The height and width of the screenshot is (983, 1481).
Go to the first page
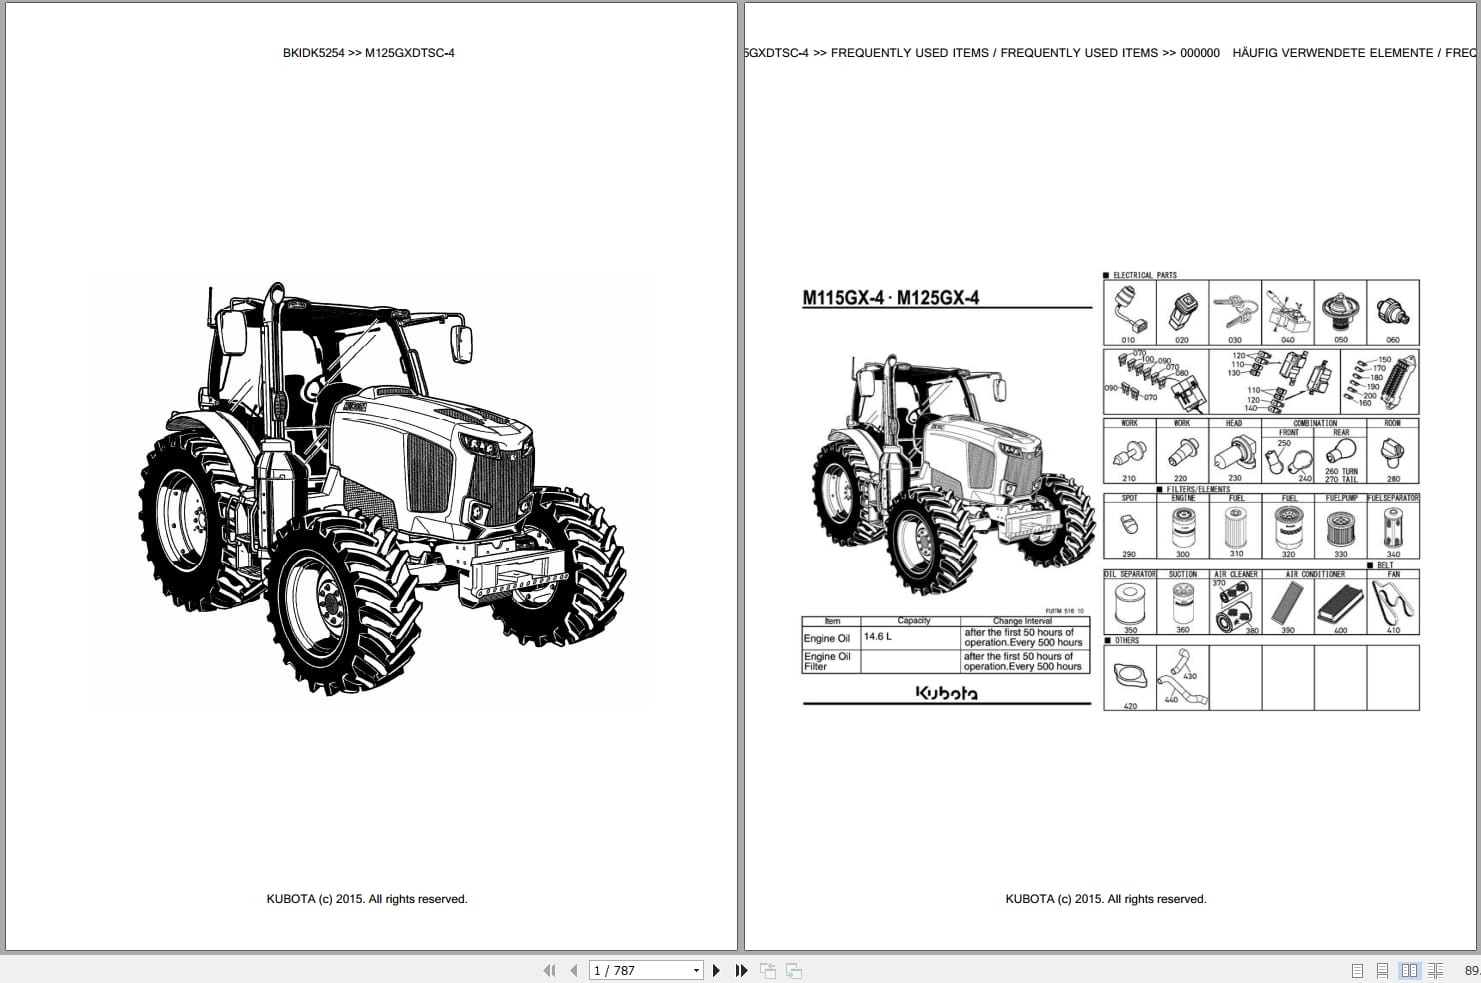coord(549,970)
